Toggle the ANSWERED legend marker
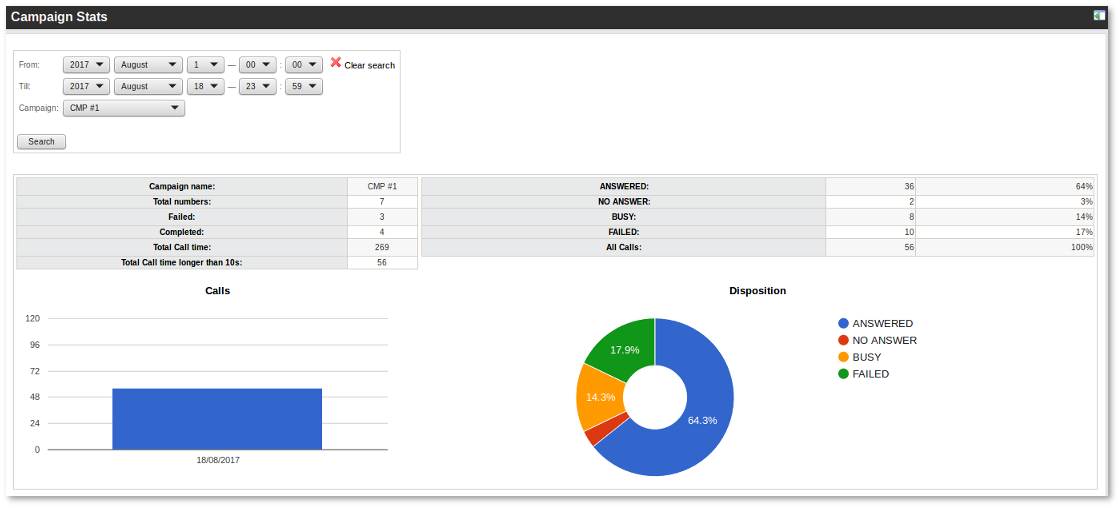Viewport: 1120px width, 508px height. click(x=843, y=323)
